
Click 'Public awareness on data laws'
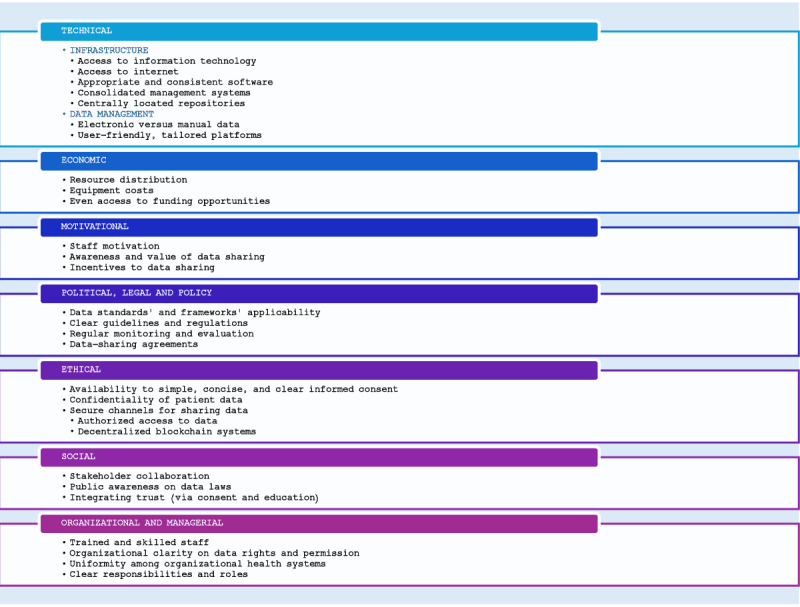[150, 487]
